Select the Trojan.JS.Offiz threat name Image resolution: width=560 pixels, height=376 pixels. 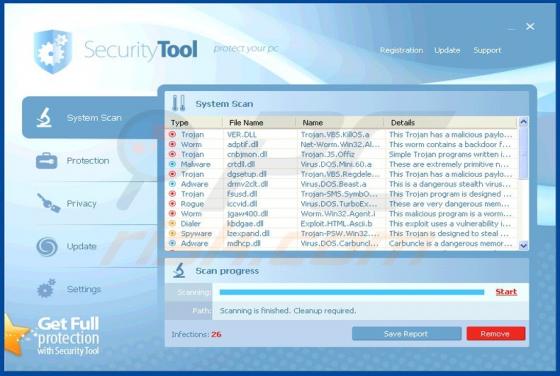tap(328, 154)
